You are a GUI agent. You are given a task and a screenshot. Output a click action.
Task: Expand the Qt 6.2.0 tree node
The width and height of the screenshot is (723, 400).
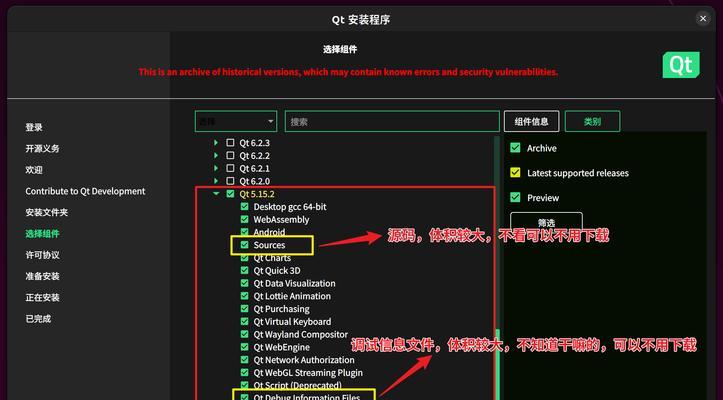coord(216,181)
